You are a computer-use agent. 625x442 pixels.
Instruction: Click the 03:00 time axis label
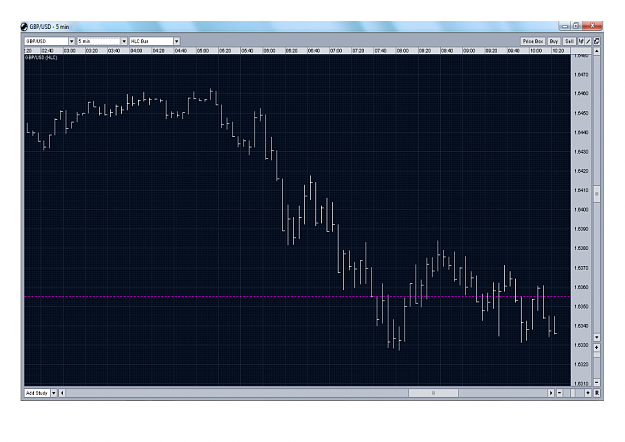pyautogui.click(x=70, y=51)
